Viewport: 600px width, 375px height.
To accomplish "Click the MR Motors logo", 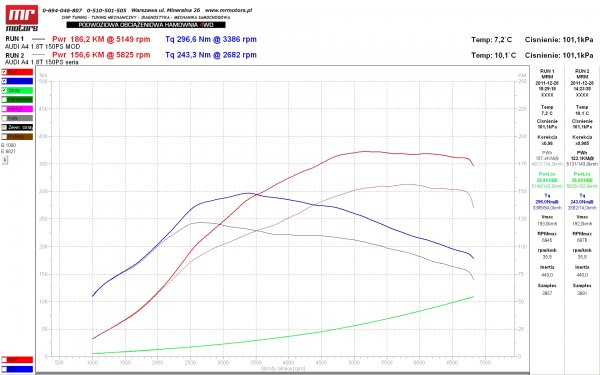I will [x=22, y=18].
